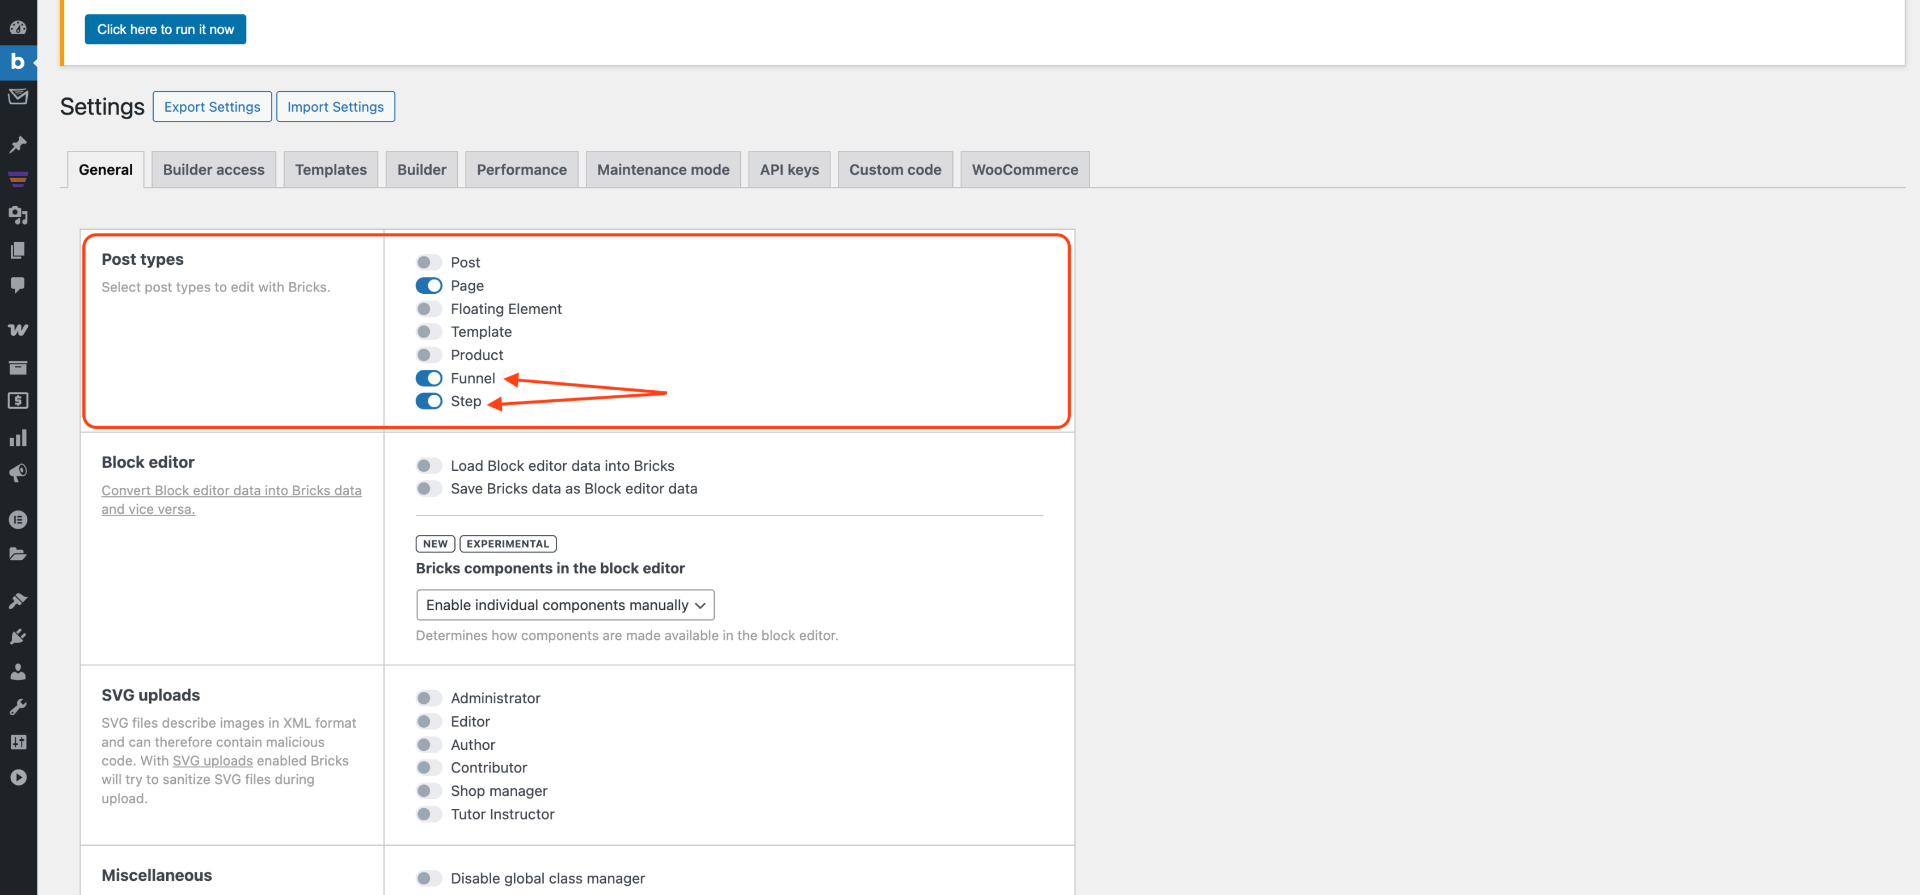Open the Dashboard gauge icon
Viewport: 1920px width, 895px height.
pos(18,27)
